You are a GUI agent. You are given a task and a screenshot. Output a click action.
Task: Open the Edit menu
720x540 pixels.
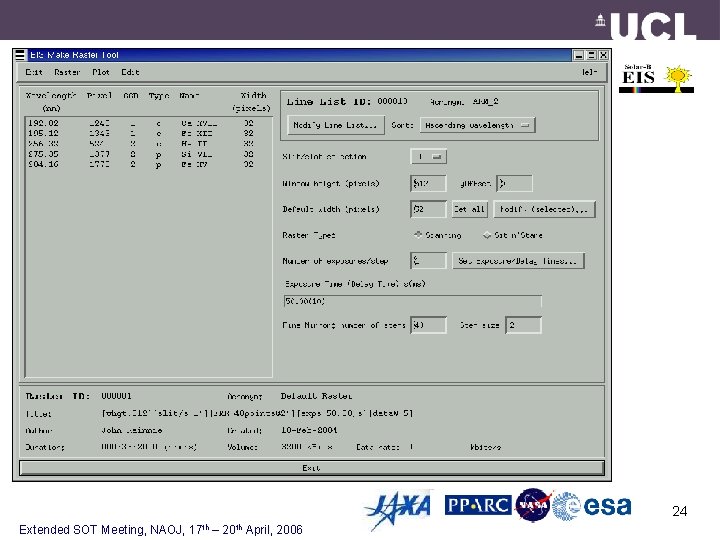pos(130,72)
